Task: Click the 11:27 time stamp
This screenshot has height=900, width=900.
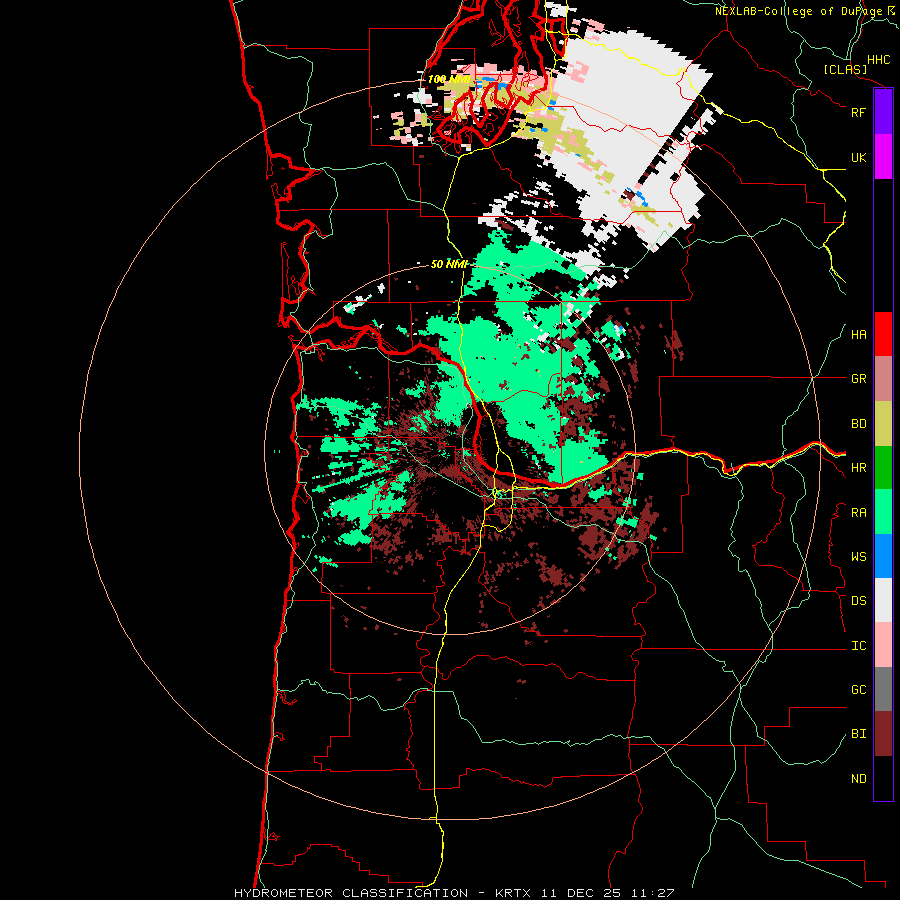Action: click(x=653, y=893)
